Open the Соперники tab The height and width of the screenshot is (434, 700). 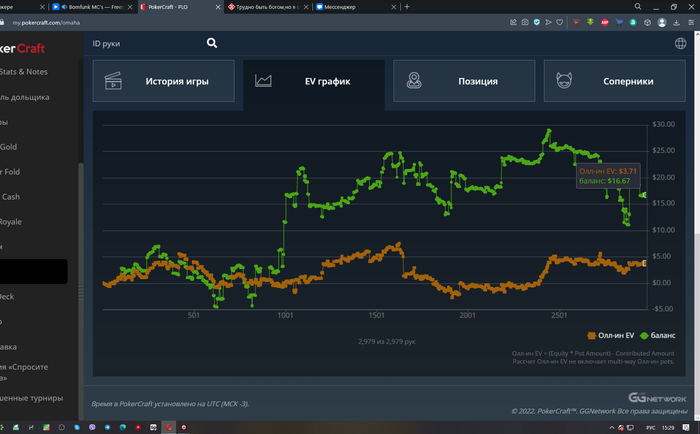click(x=614, y=81)
